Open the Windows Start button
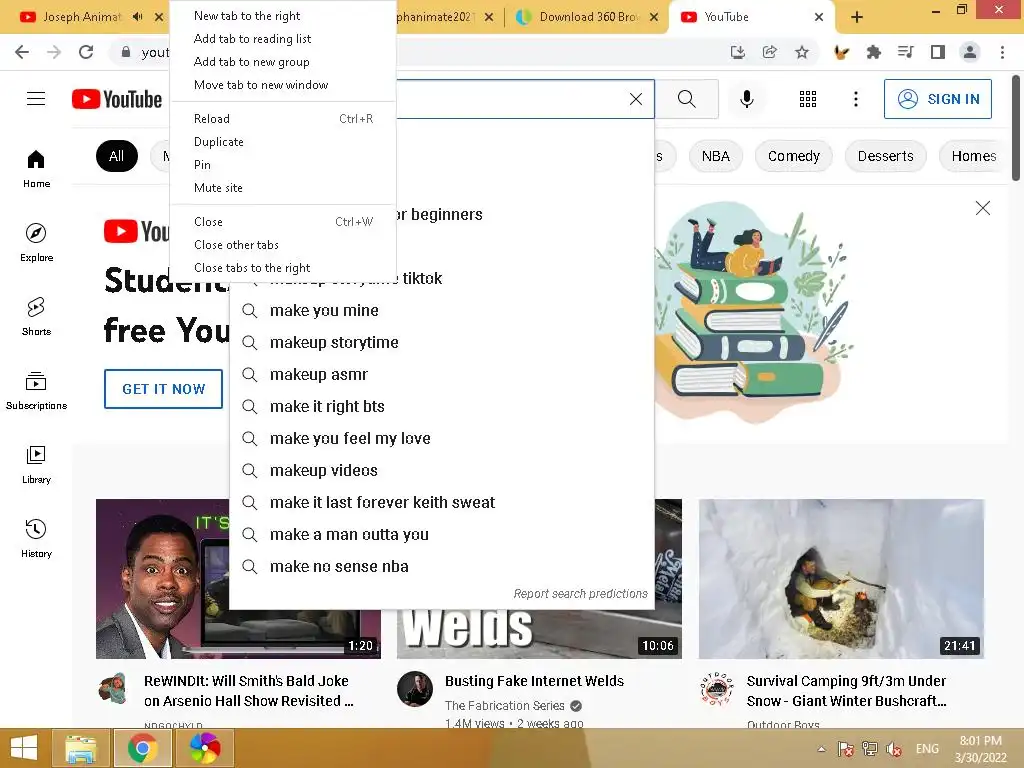 tap(24, 748)
